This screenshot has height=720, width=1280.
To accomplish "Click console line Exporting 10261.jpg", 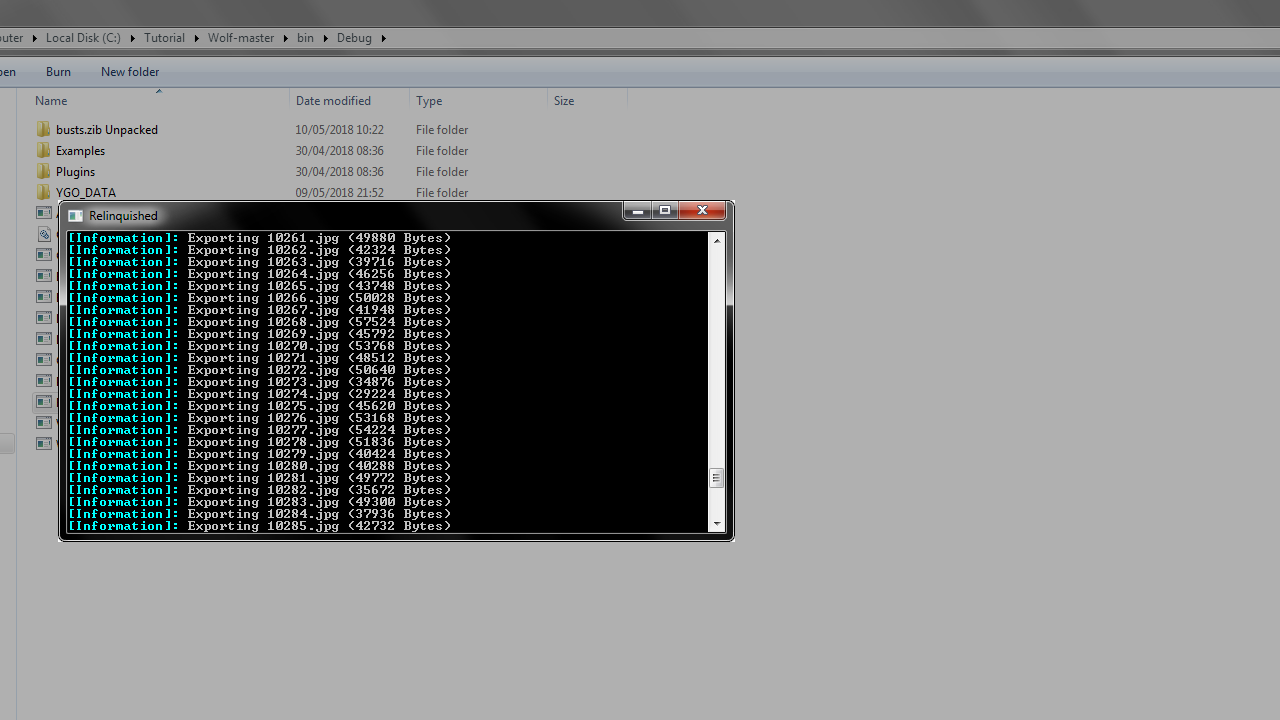I will [260, 238].
